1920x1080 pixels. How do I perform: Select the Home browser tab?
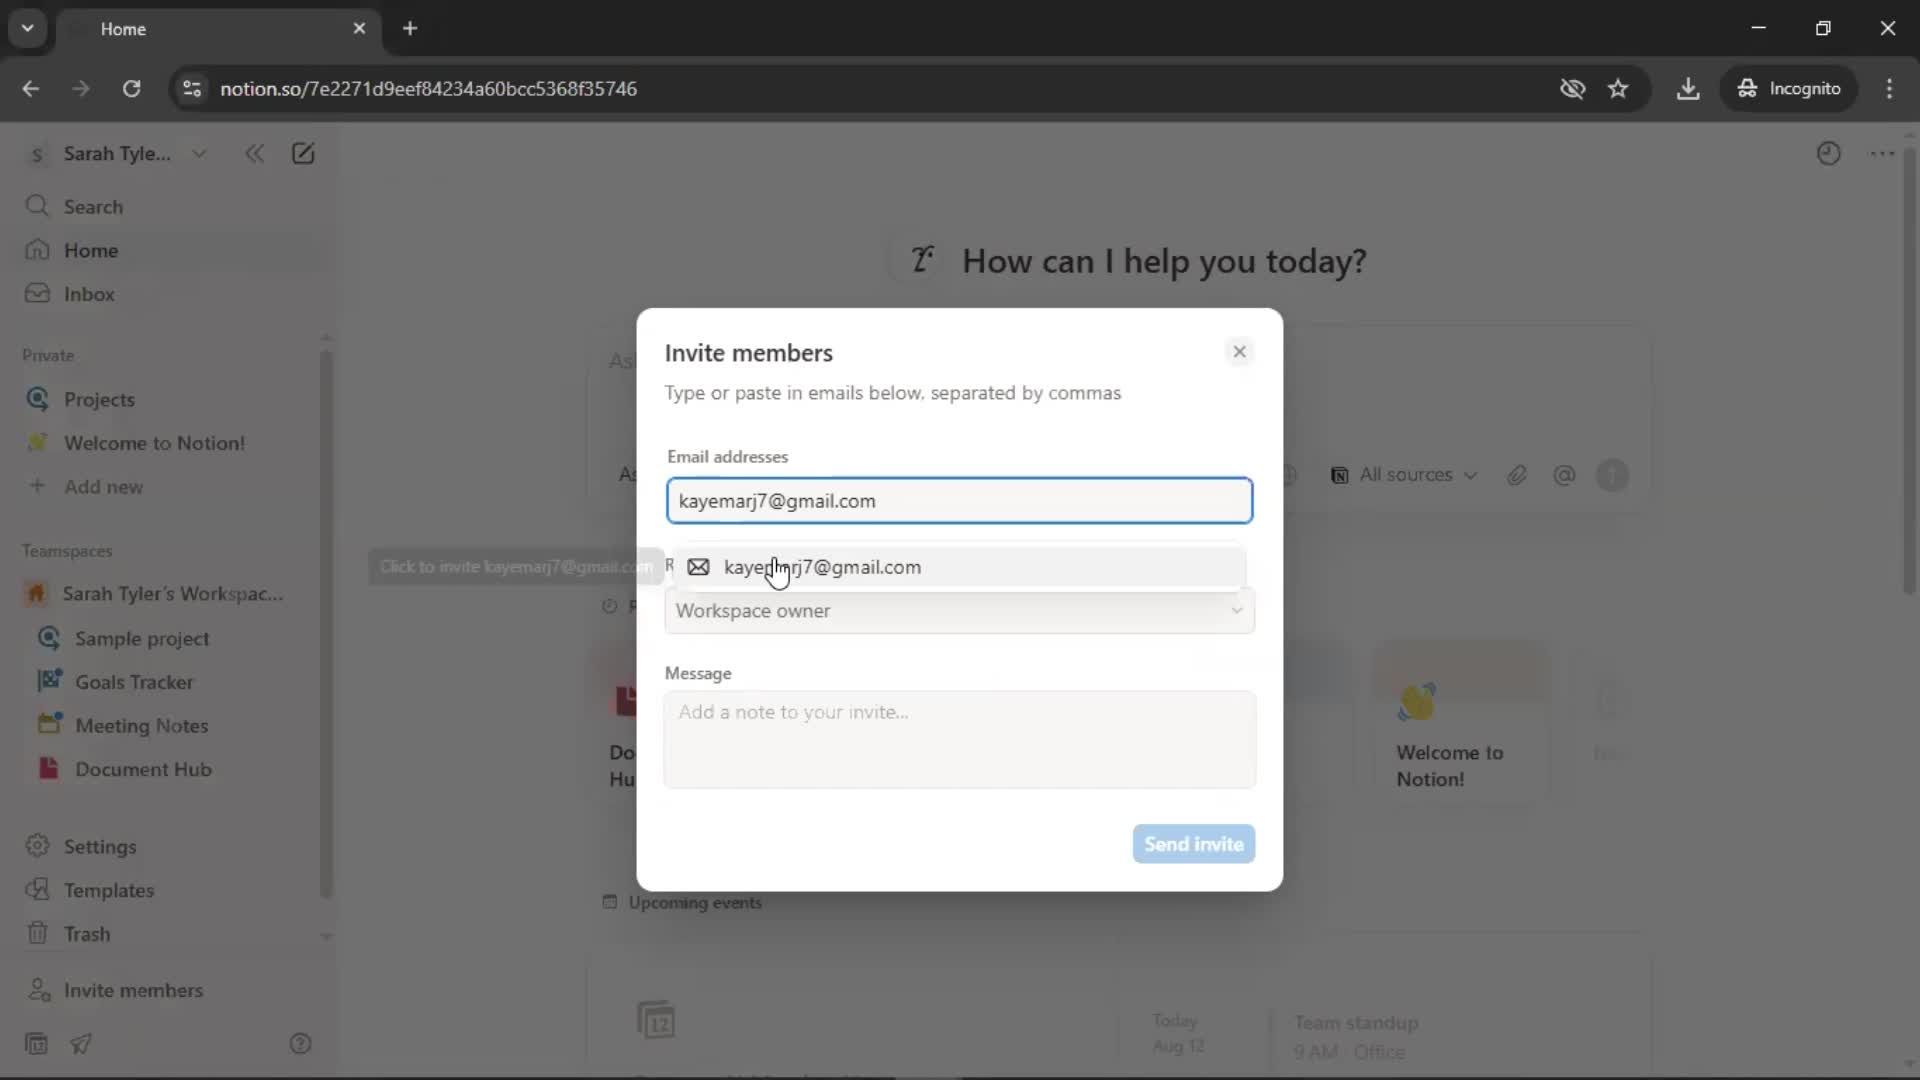(x=218, y=29)
